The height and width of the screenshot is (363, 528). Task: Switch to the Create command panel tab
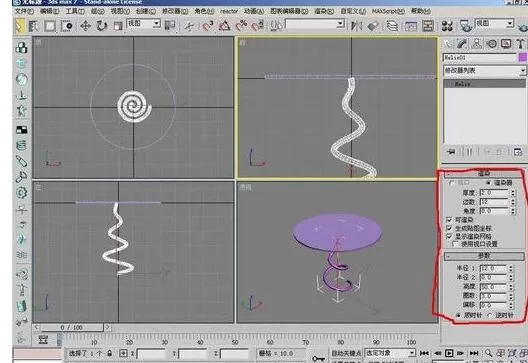[448, 44]
